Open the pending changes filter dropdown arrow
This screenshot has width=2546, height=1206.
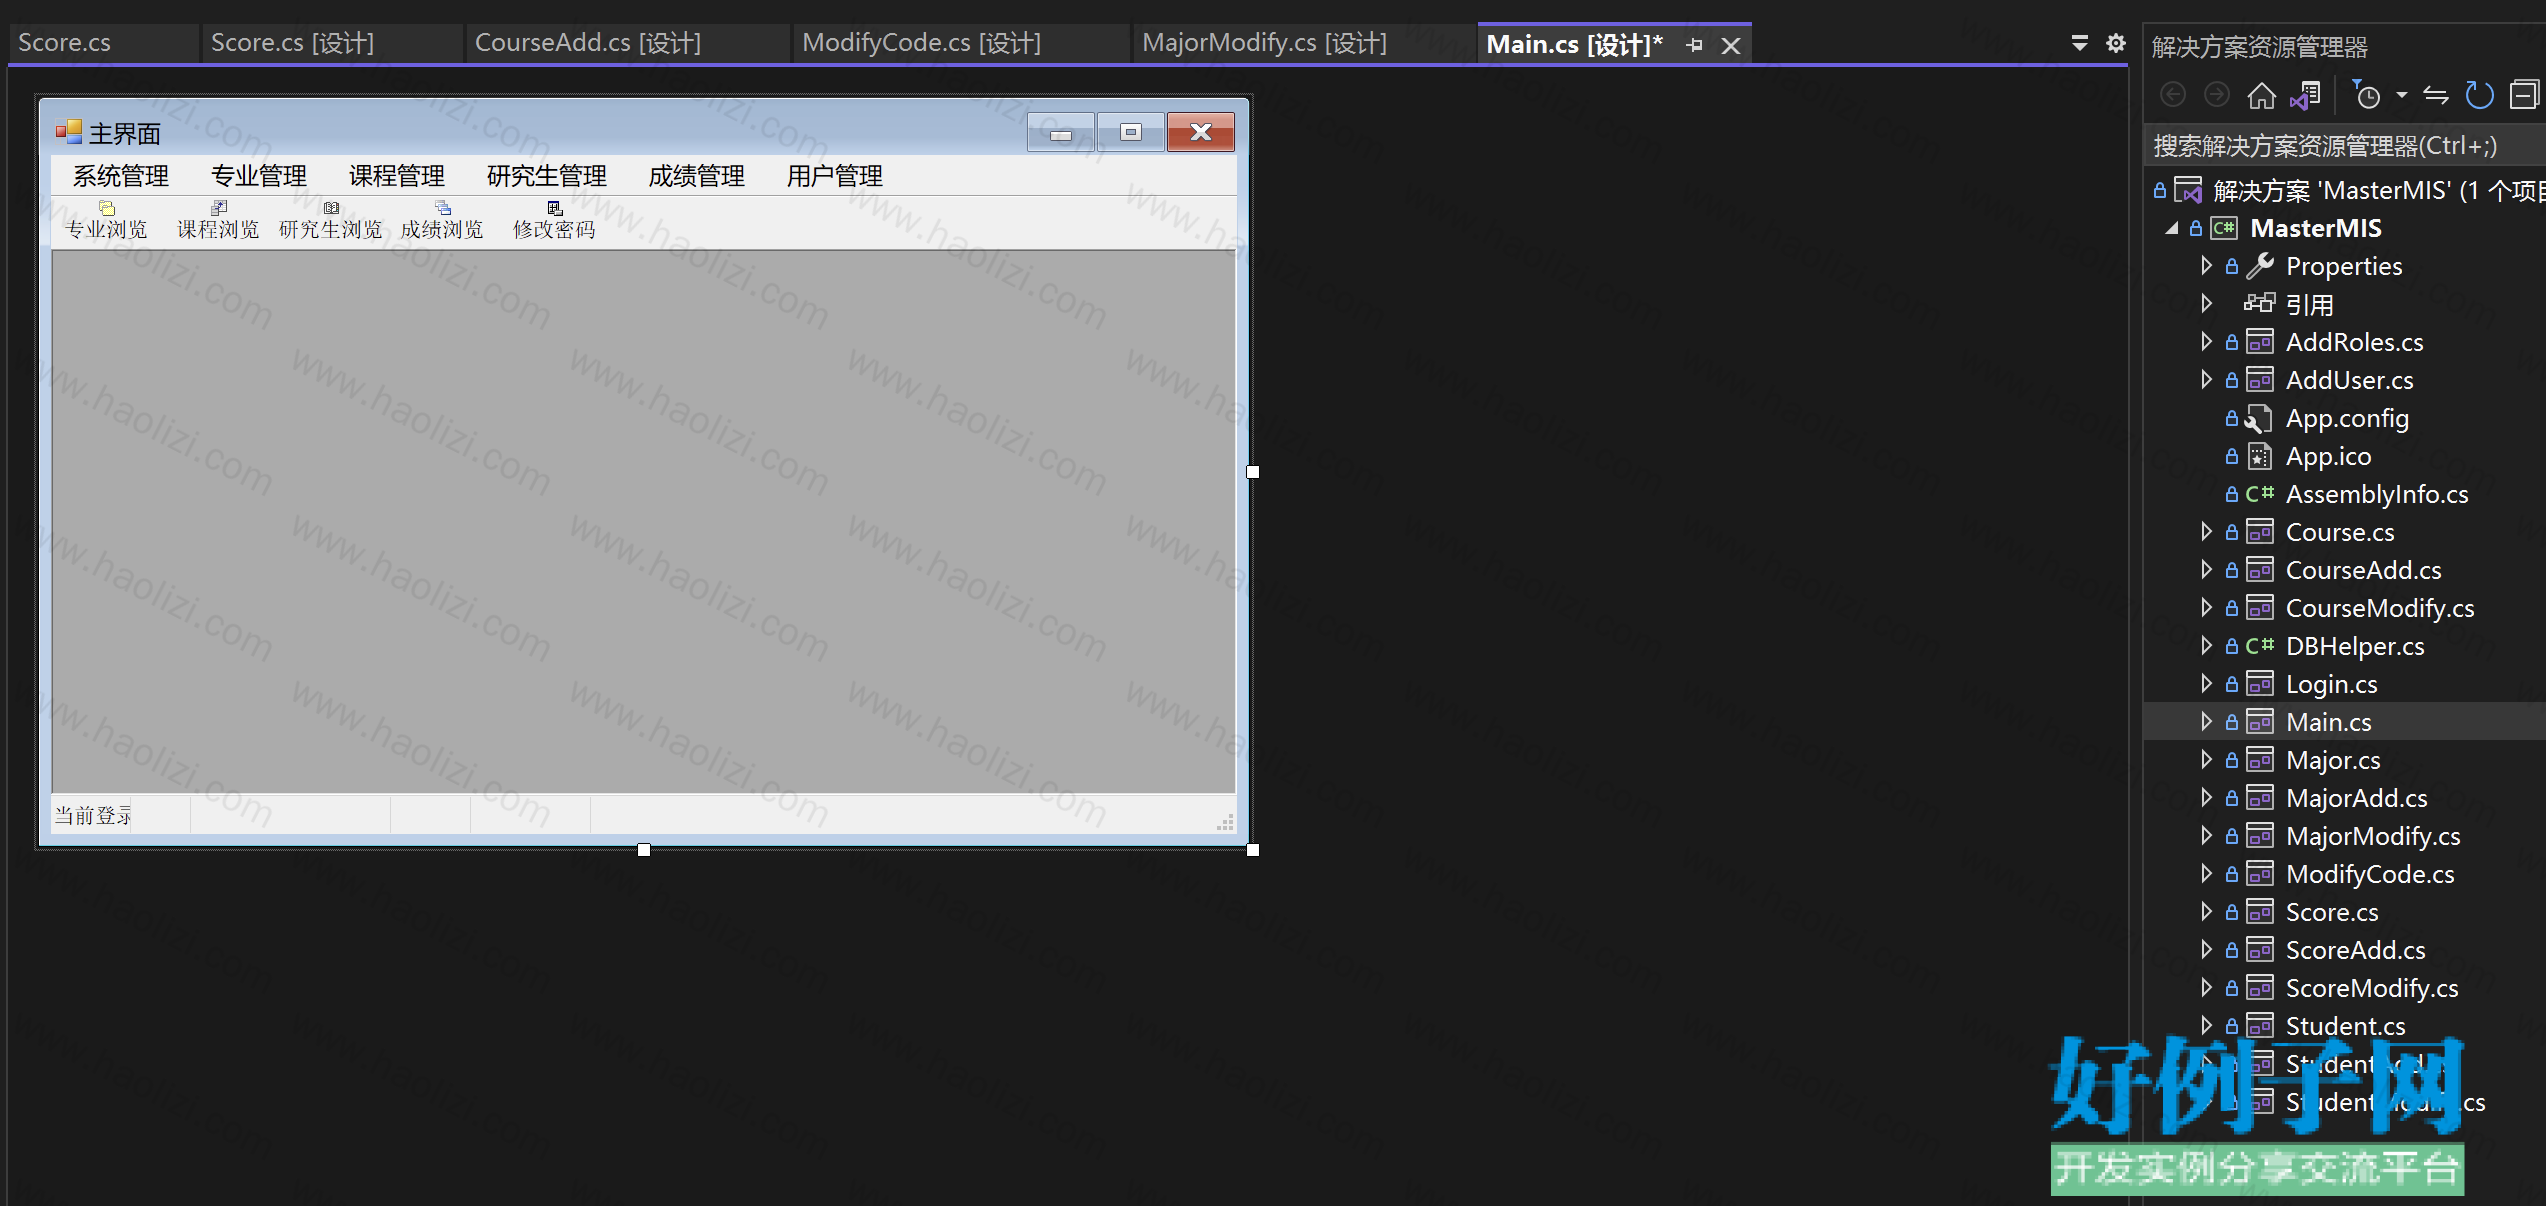click(2401, 96)
